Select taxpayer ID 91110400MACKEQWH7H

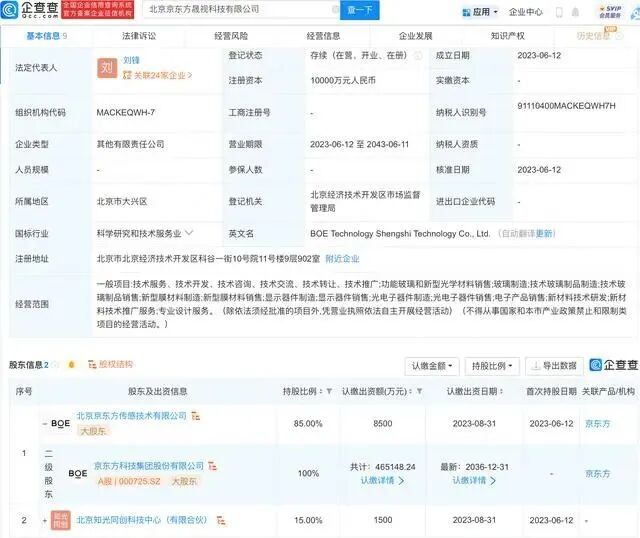point(566,106)
